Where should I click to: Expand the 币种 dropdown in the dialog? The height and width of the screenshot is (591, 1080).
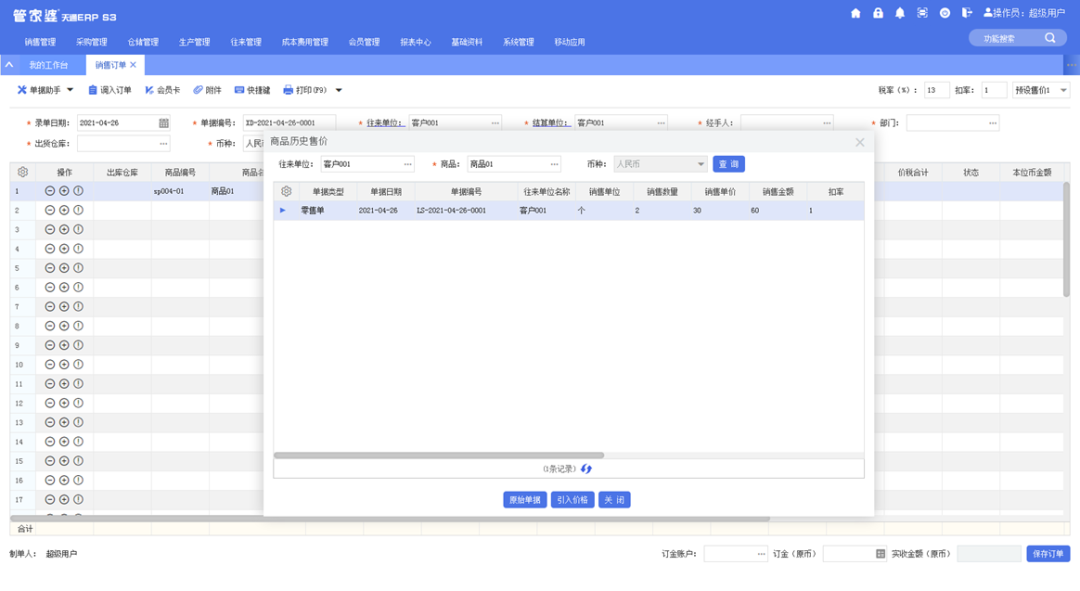pos(700,164)
